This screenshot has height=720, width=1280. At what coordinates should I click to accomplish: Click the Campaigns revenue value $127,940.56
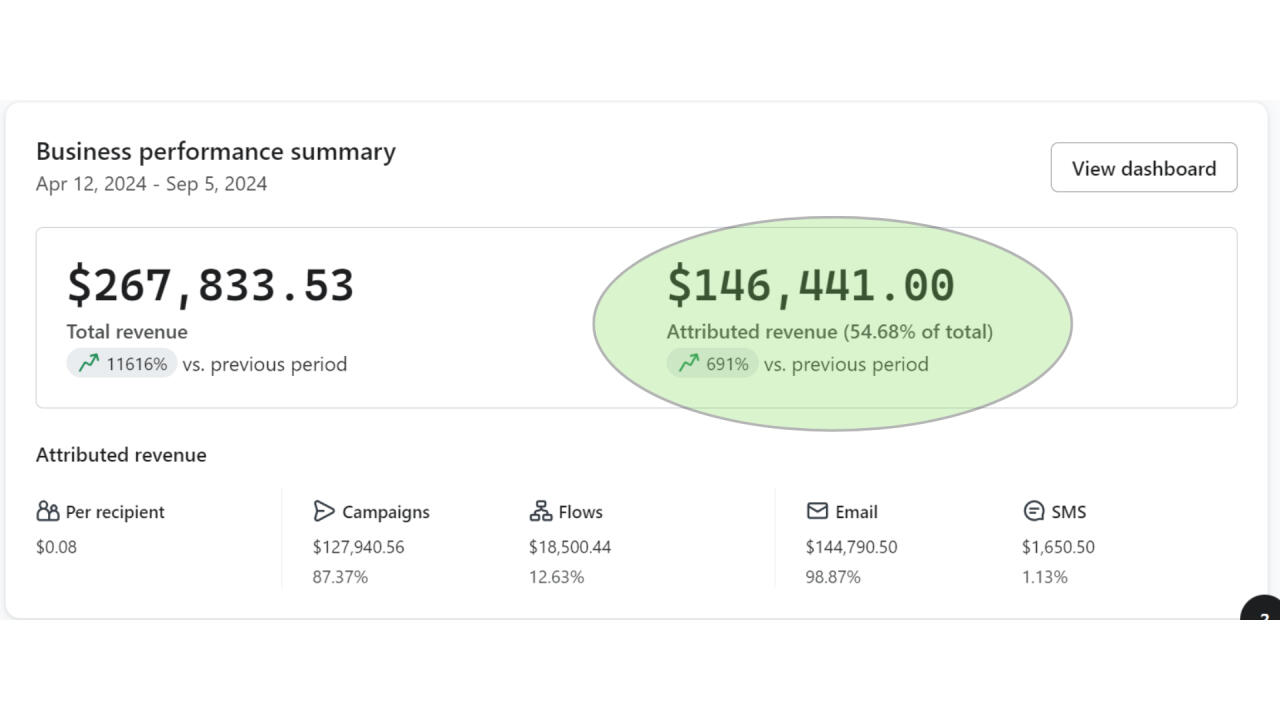[358, 547]
